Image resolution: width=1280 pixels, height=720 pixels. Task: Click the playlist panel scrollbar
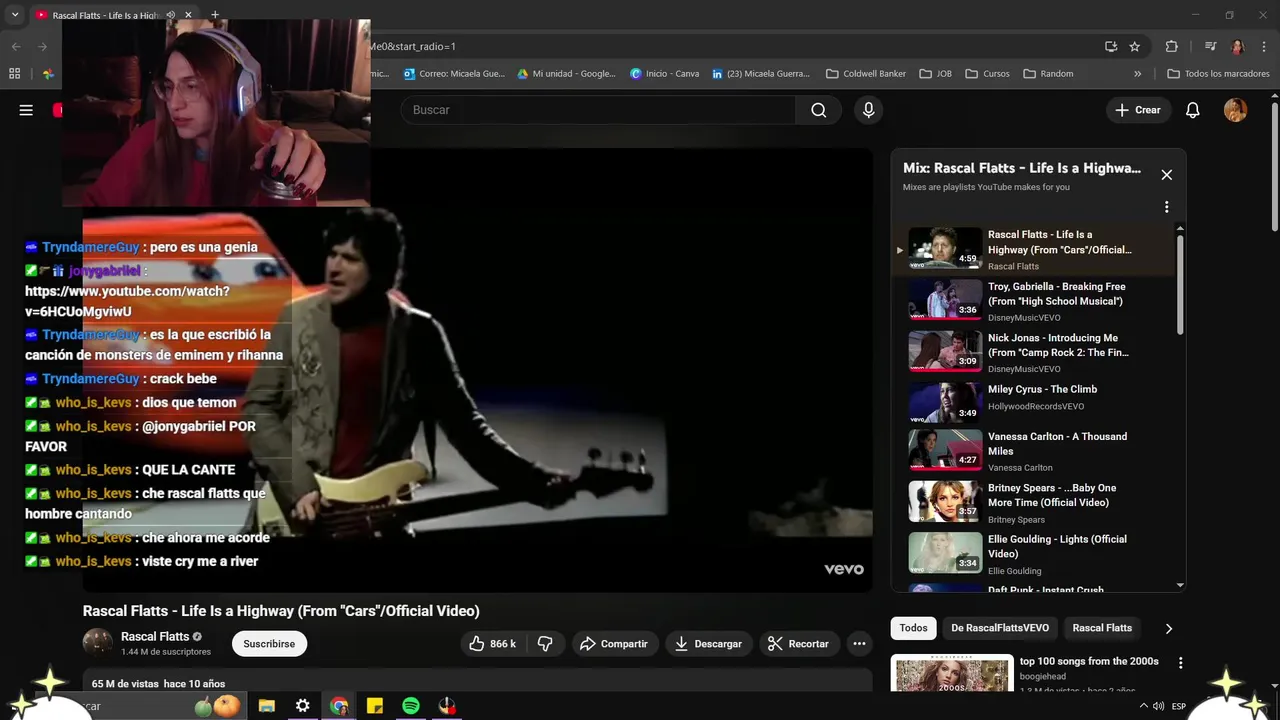(1180, 285)
